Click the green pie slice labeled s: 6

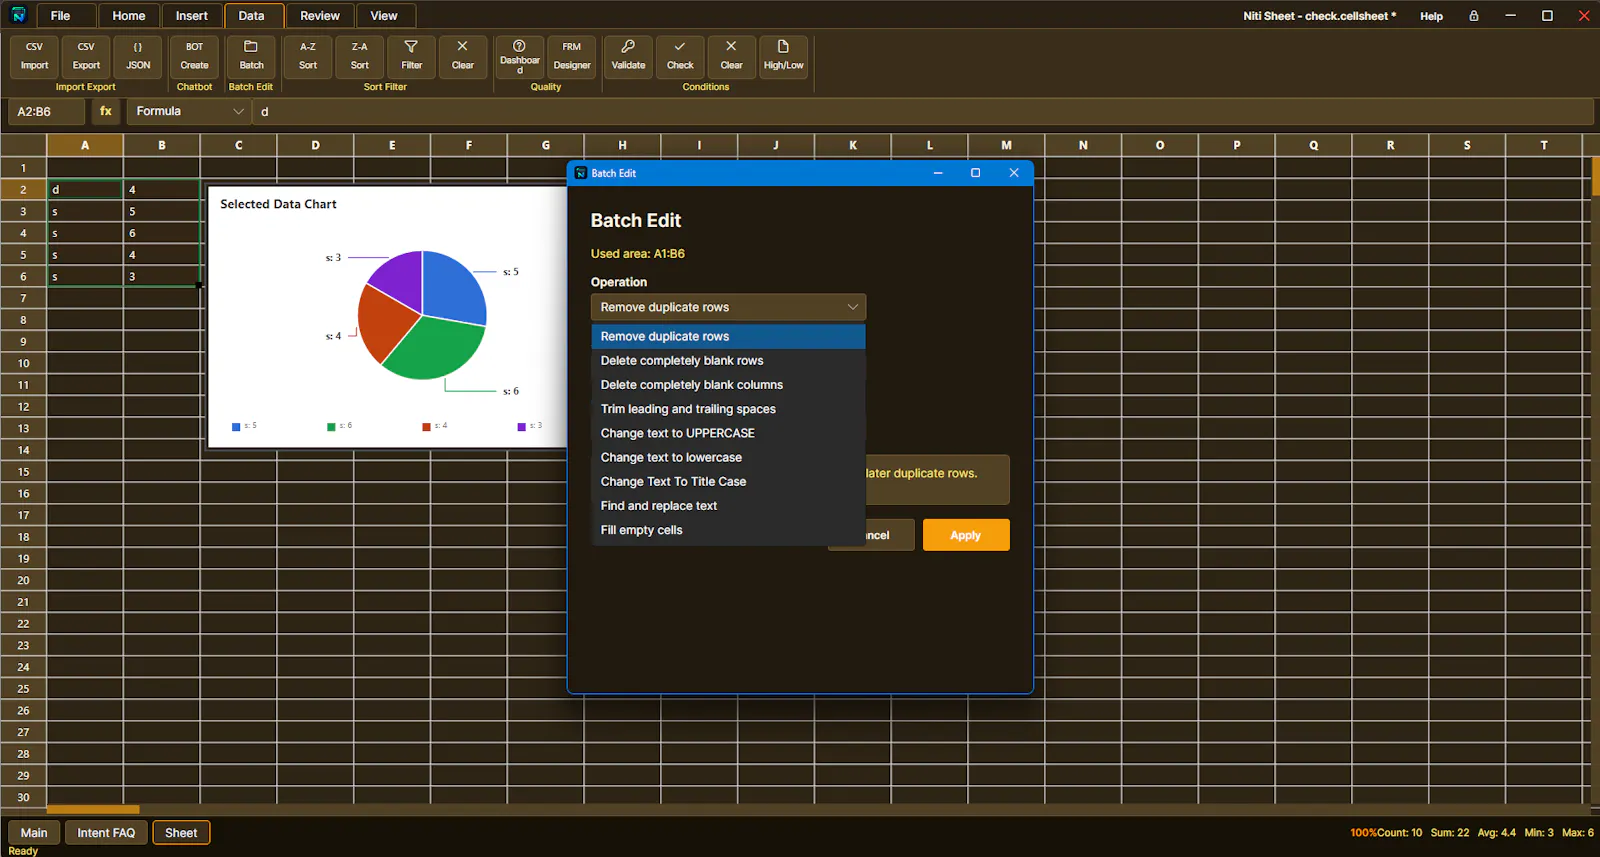[437, 350]
